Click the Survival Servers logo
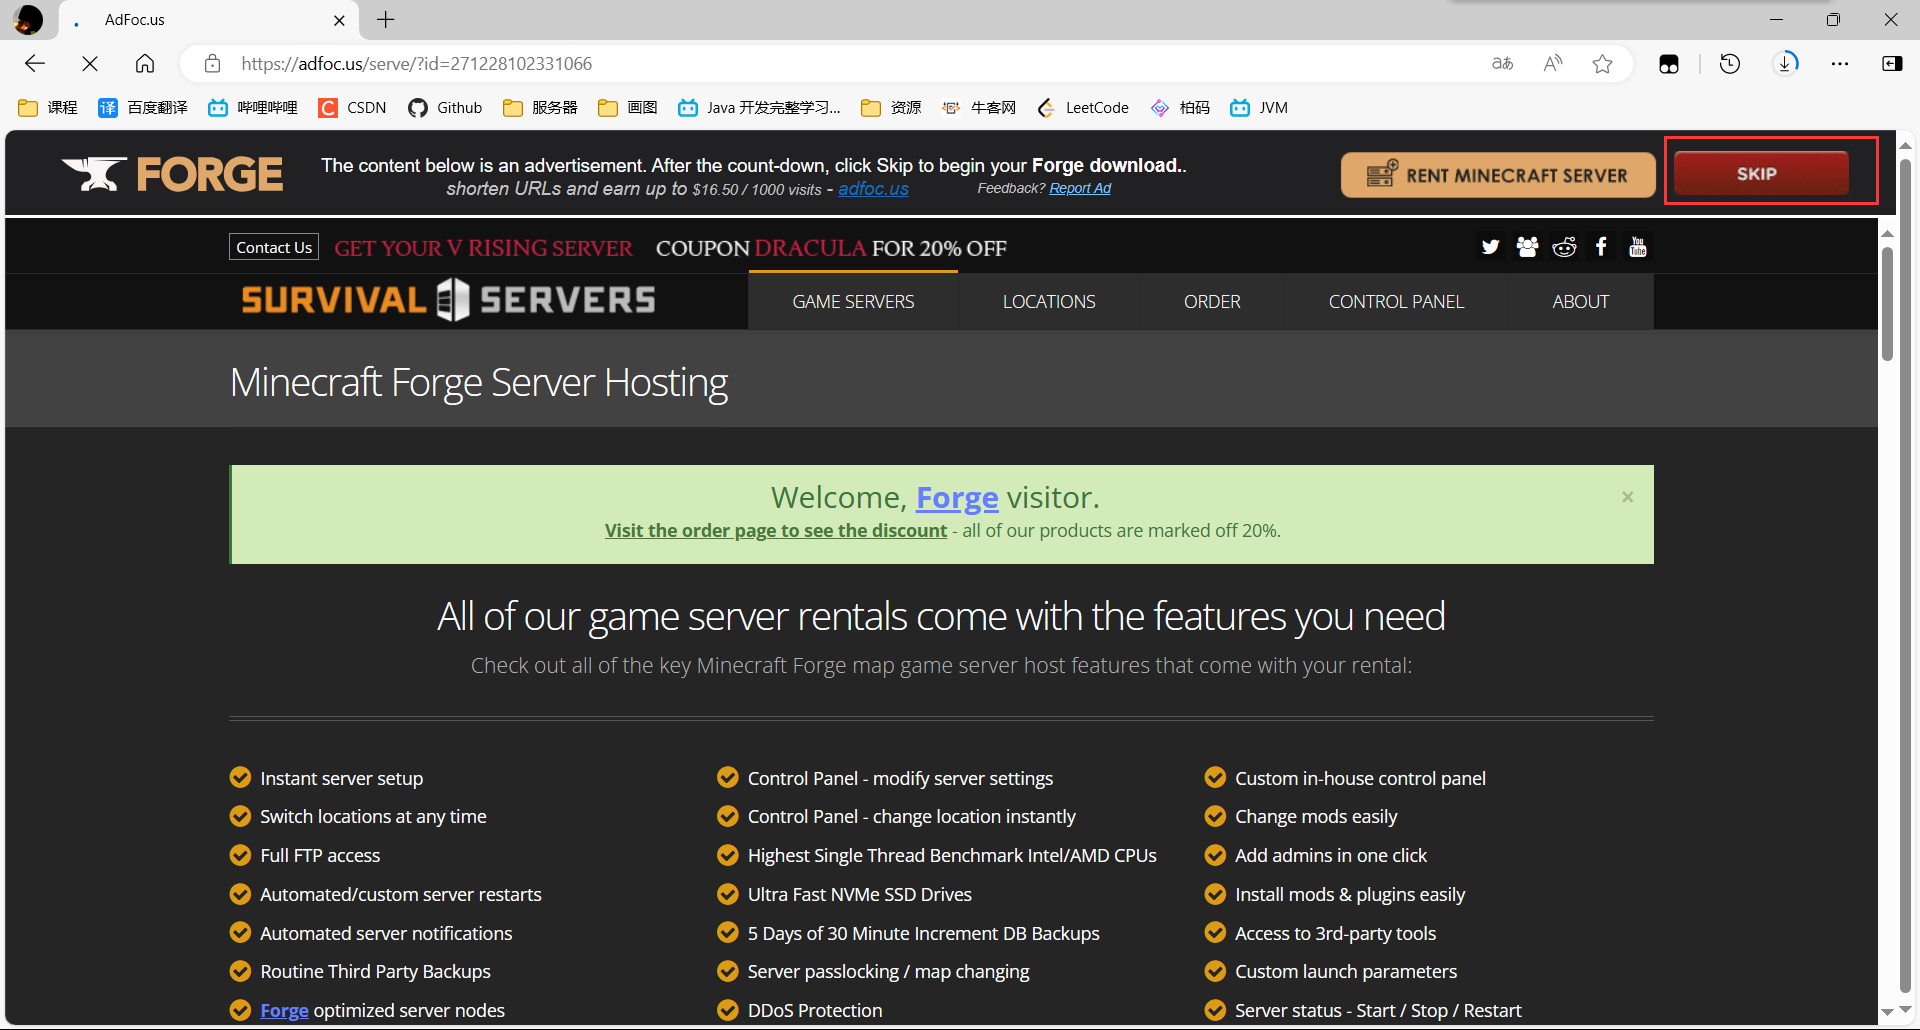Screen dimensions: 1920x1030 (x=448, y=299)
